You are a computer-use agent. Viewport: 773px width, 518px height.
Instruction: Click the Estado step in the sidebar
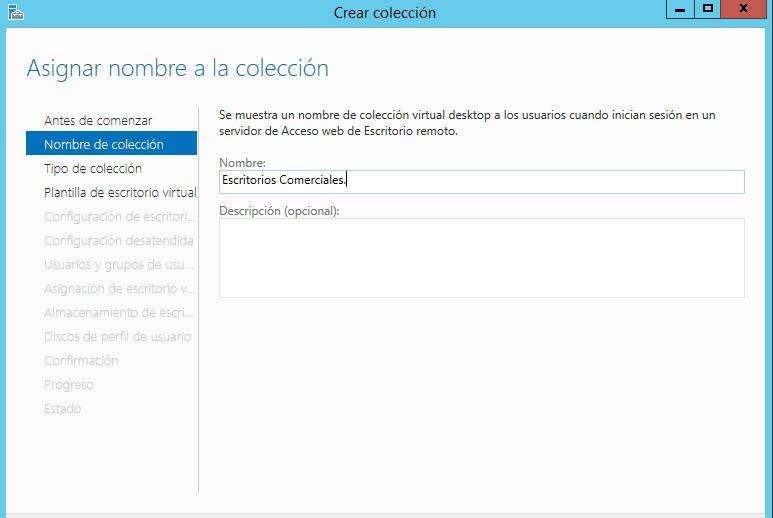(63, 409)
